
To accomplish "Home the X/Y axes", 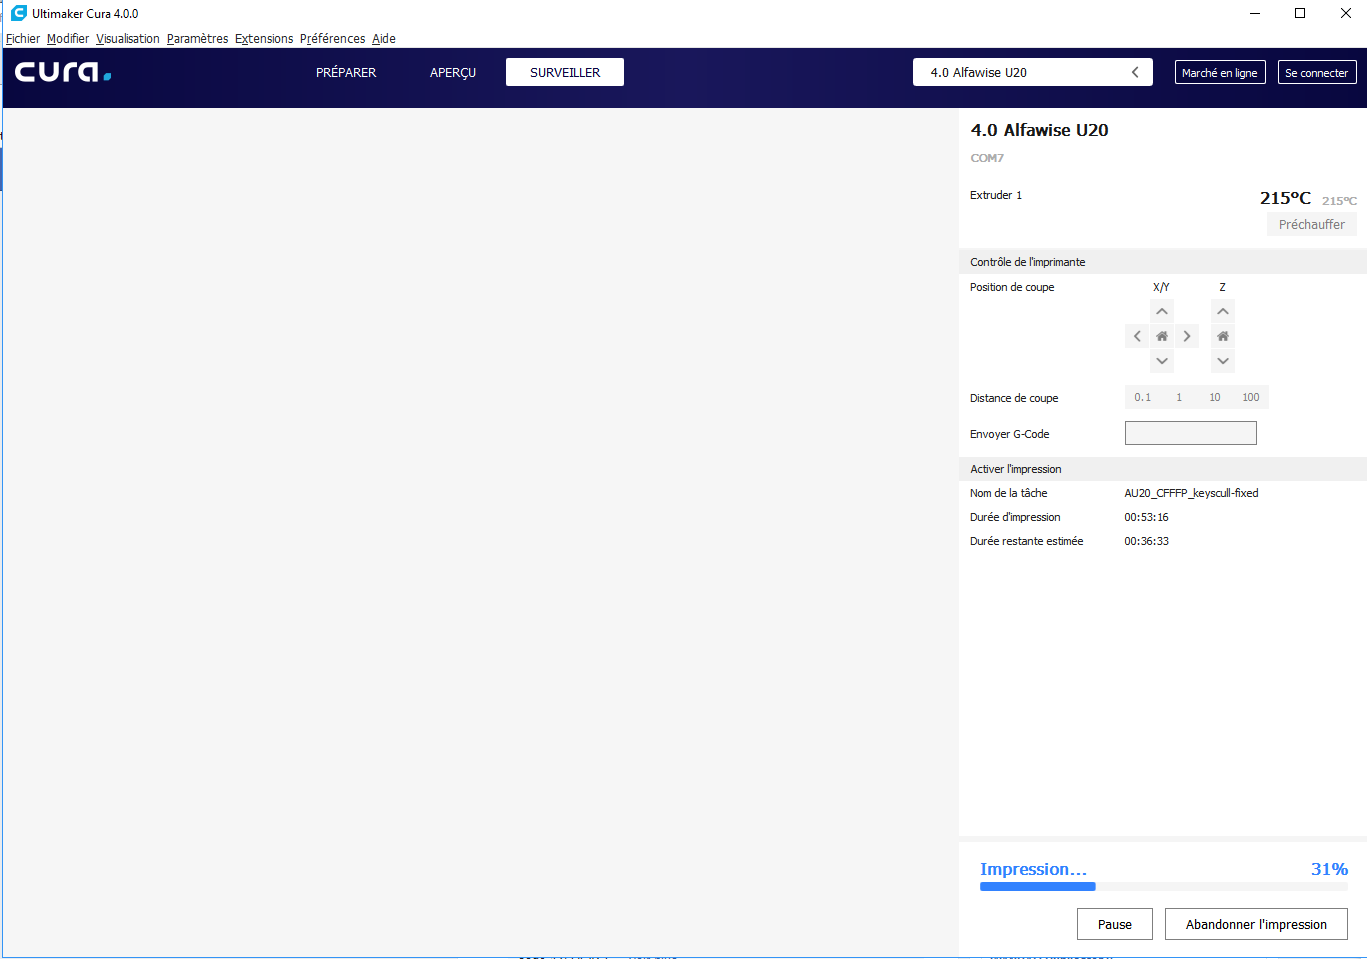I will coord(1162,336).
